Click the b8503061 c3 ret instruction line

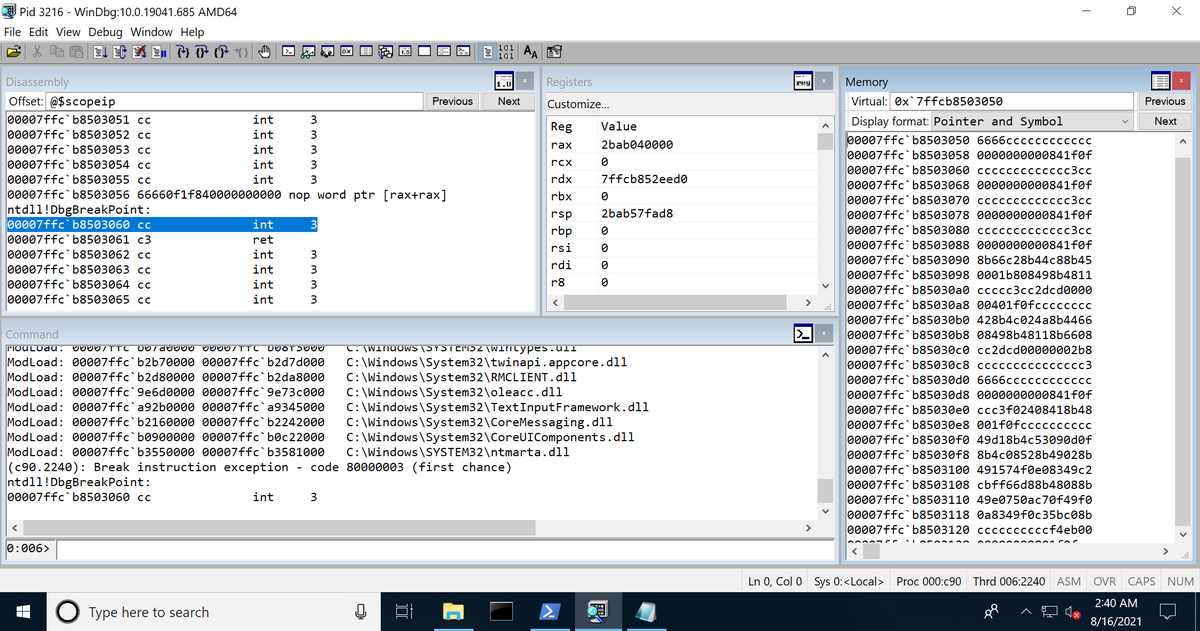(140, 240)
